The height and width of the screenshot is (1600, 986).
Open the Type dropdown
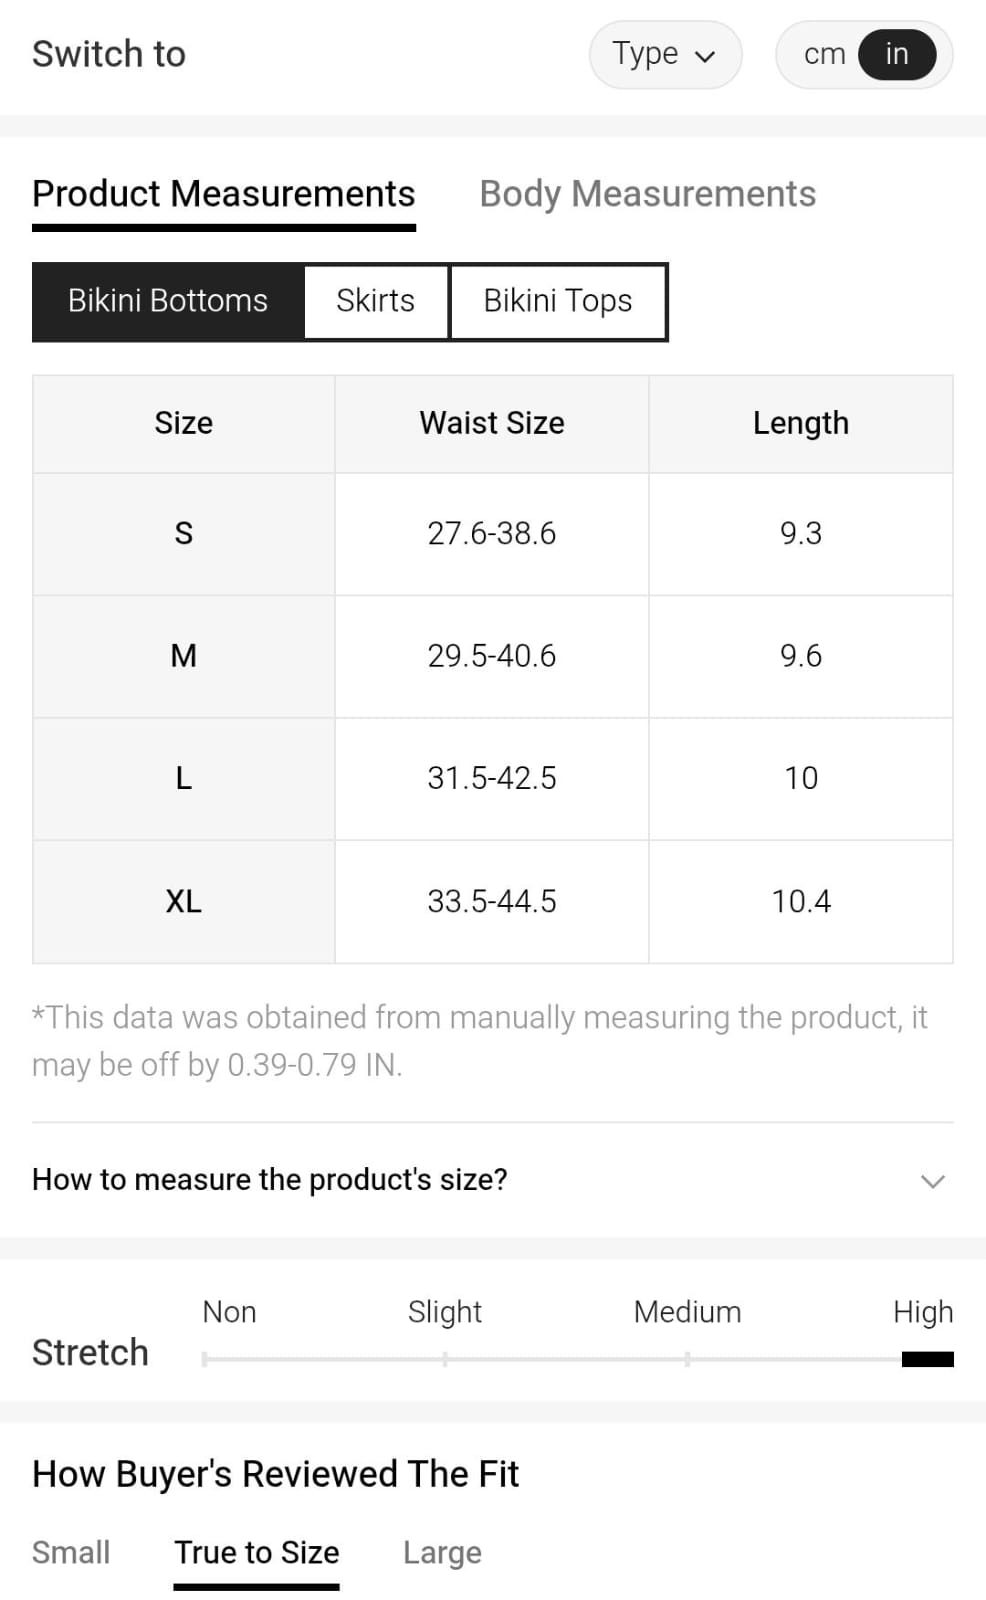[x=664, y=54]
